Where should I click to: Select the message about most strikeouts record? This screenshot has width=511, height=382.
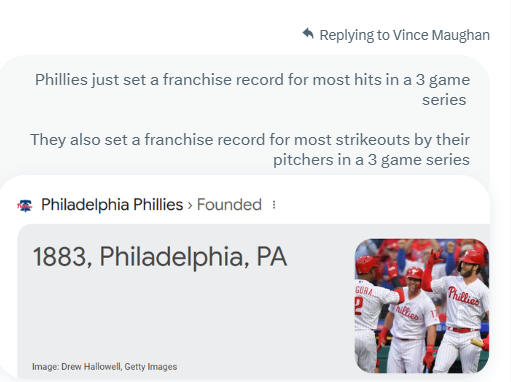tap(250, 150)
